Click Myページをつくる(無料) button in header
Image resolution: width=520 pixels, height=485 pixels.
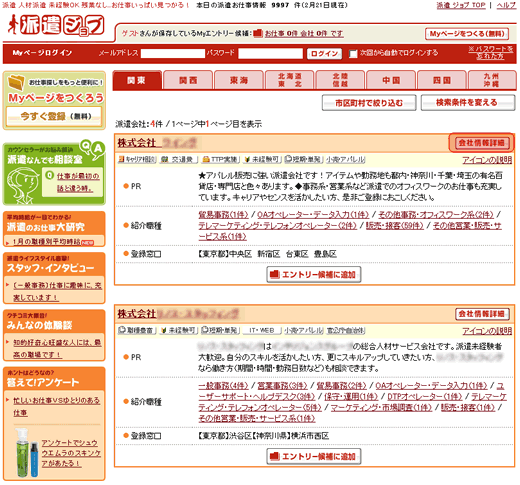(467, 34)
